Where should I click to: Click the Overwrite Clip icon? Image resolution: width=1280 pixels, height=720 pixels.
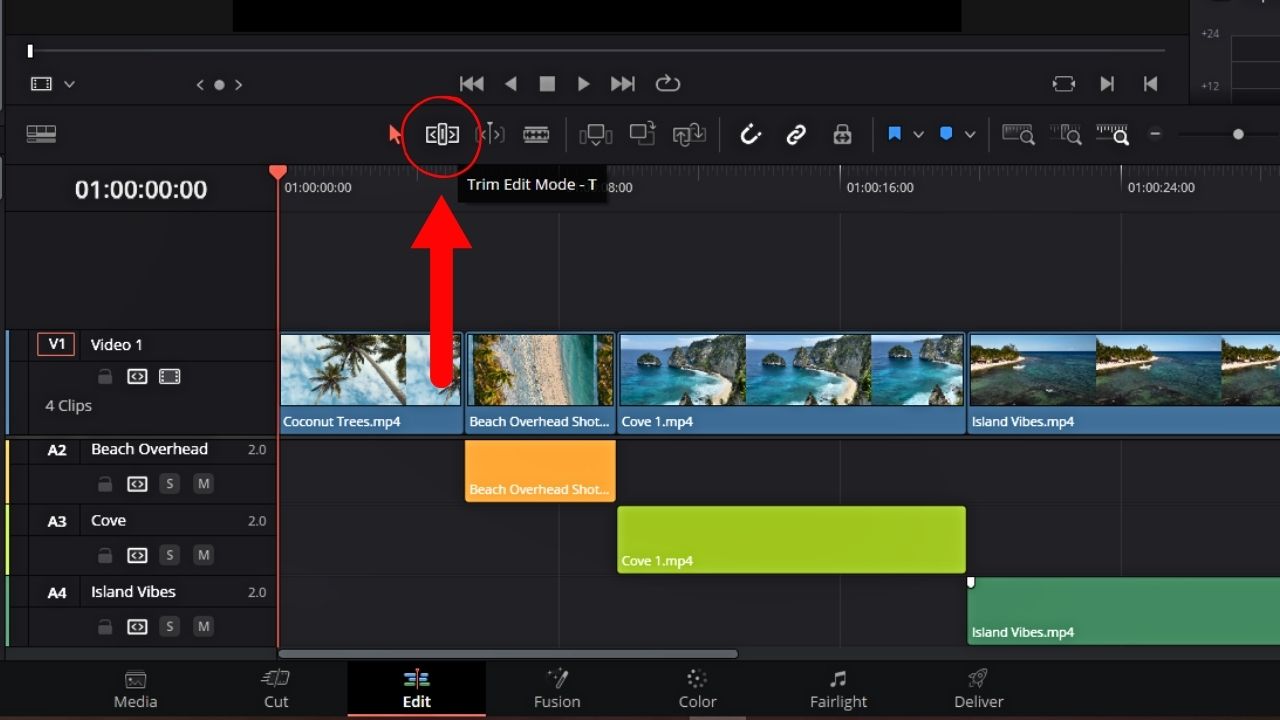[642, 134]
